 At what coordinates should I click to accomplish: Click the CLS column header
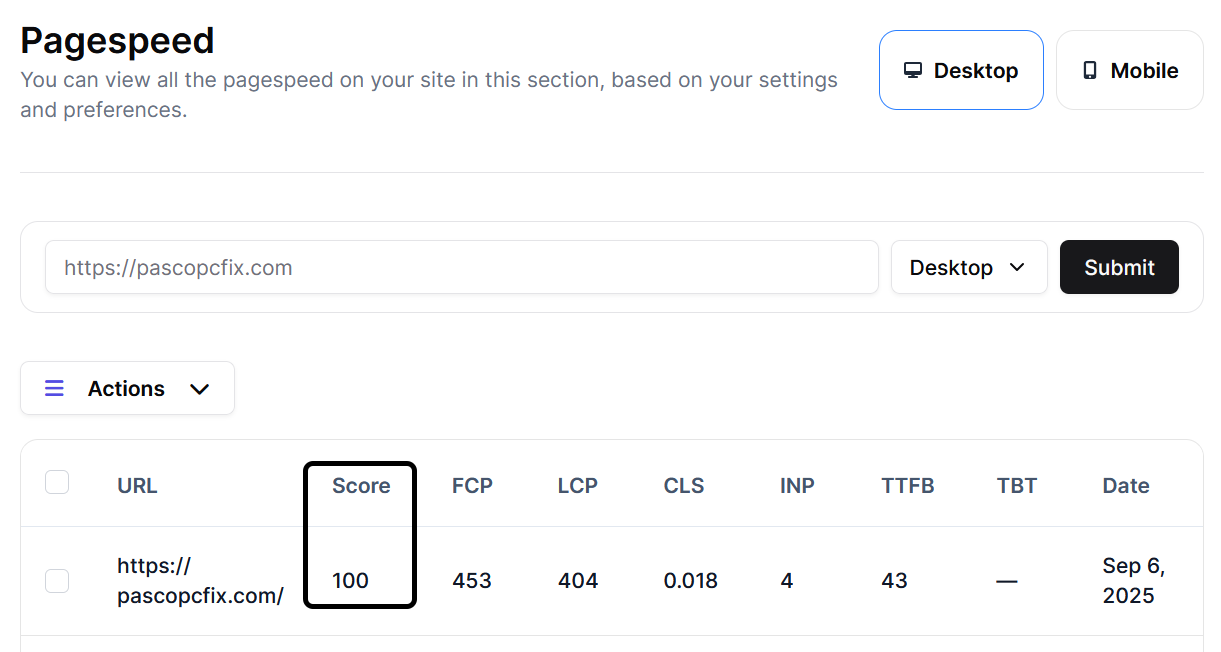click(684, 486)
